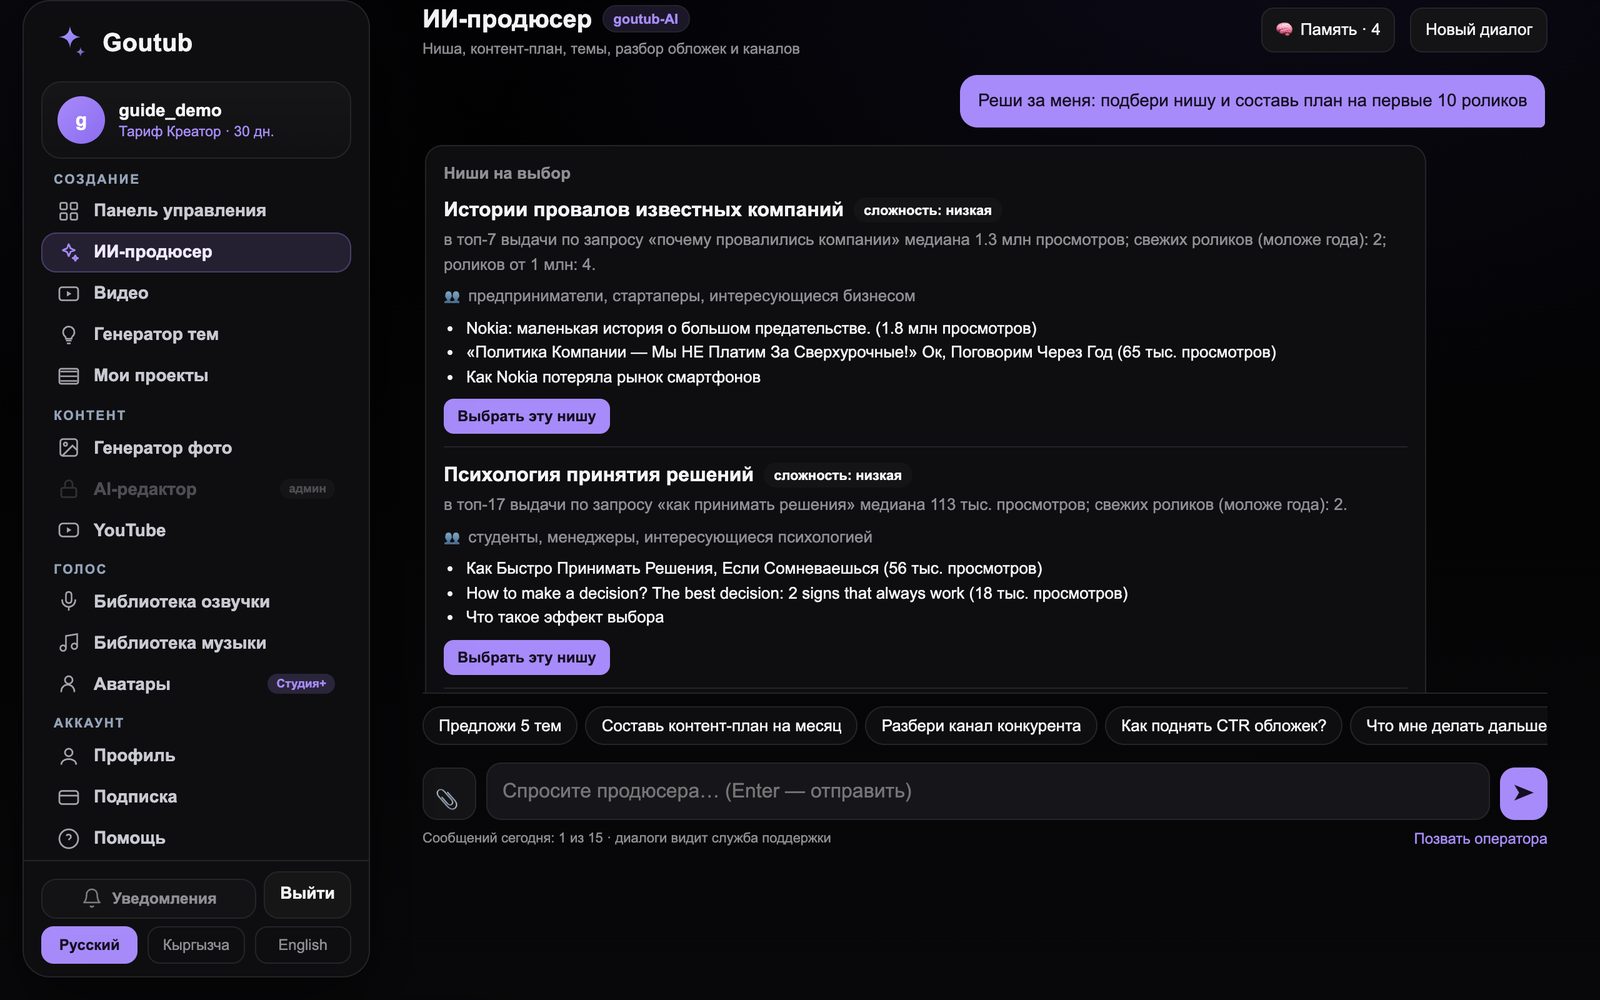The image size is (1600, 1000).
Task: Open the Видео section in sidebar
Action: click(196, 293)
